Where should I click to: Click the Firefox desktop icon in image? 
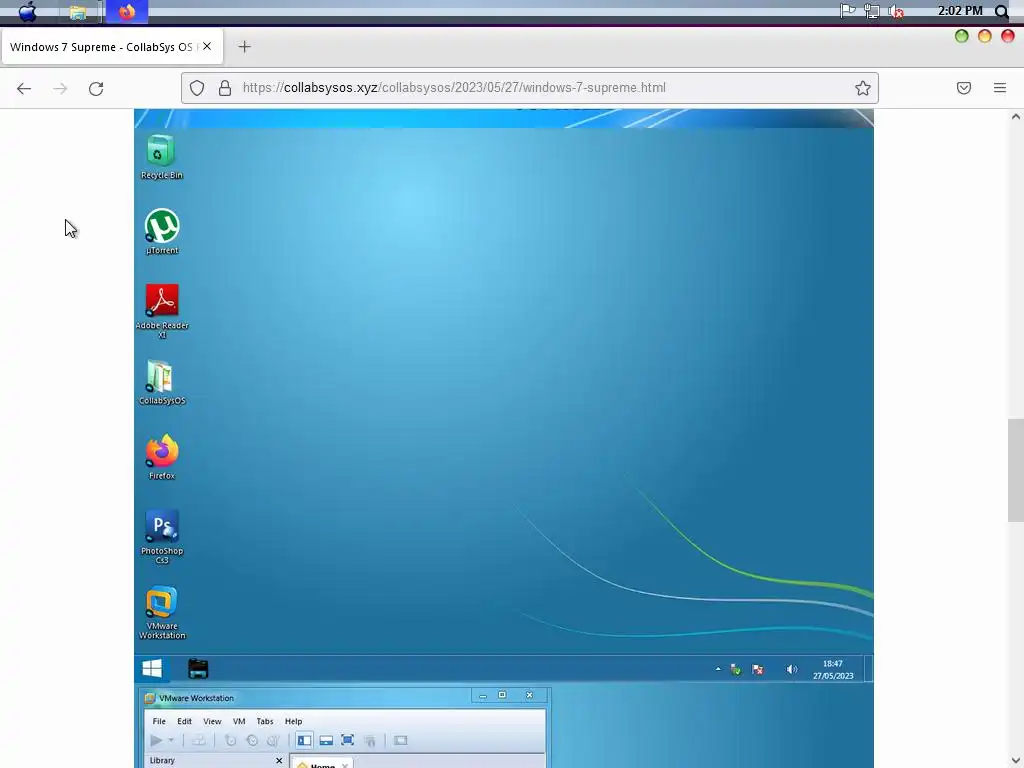(161, 456)
